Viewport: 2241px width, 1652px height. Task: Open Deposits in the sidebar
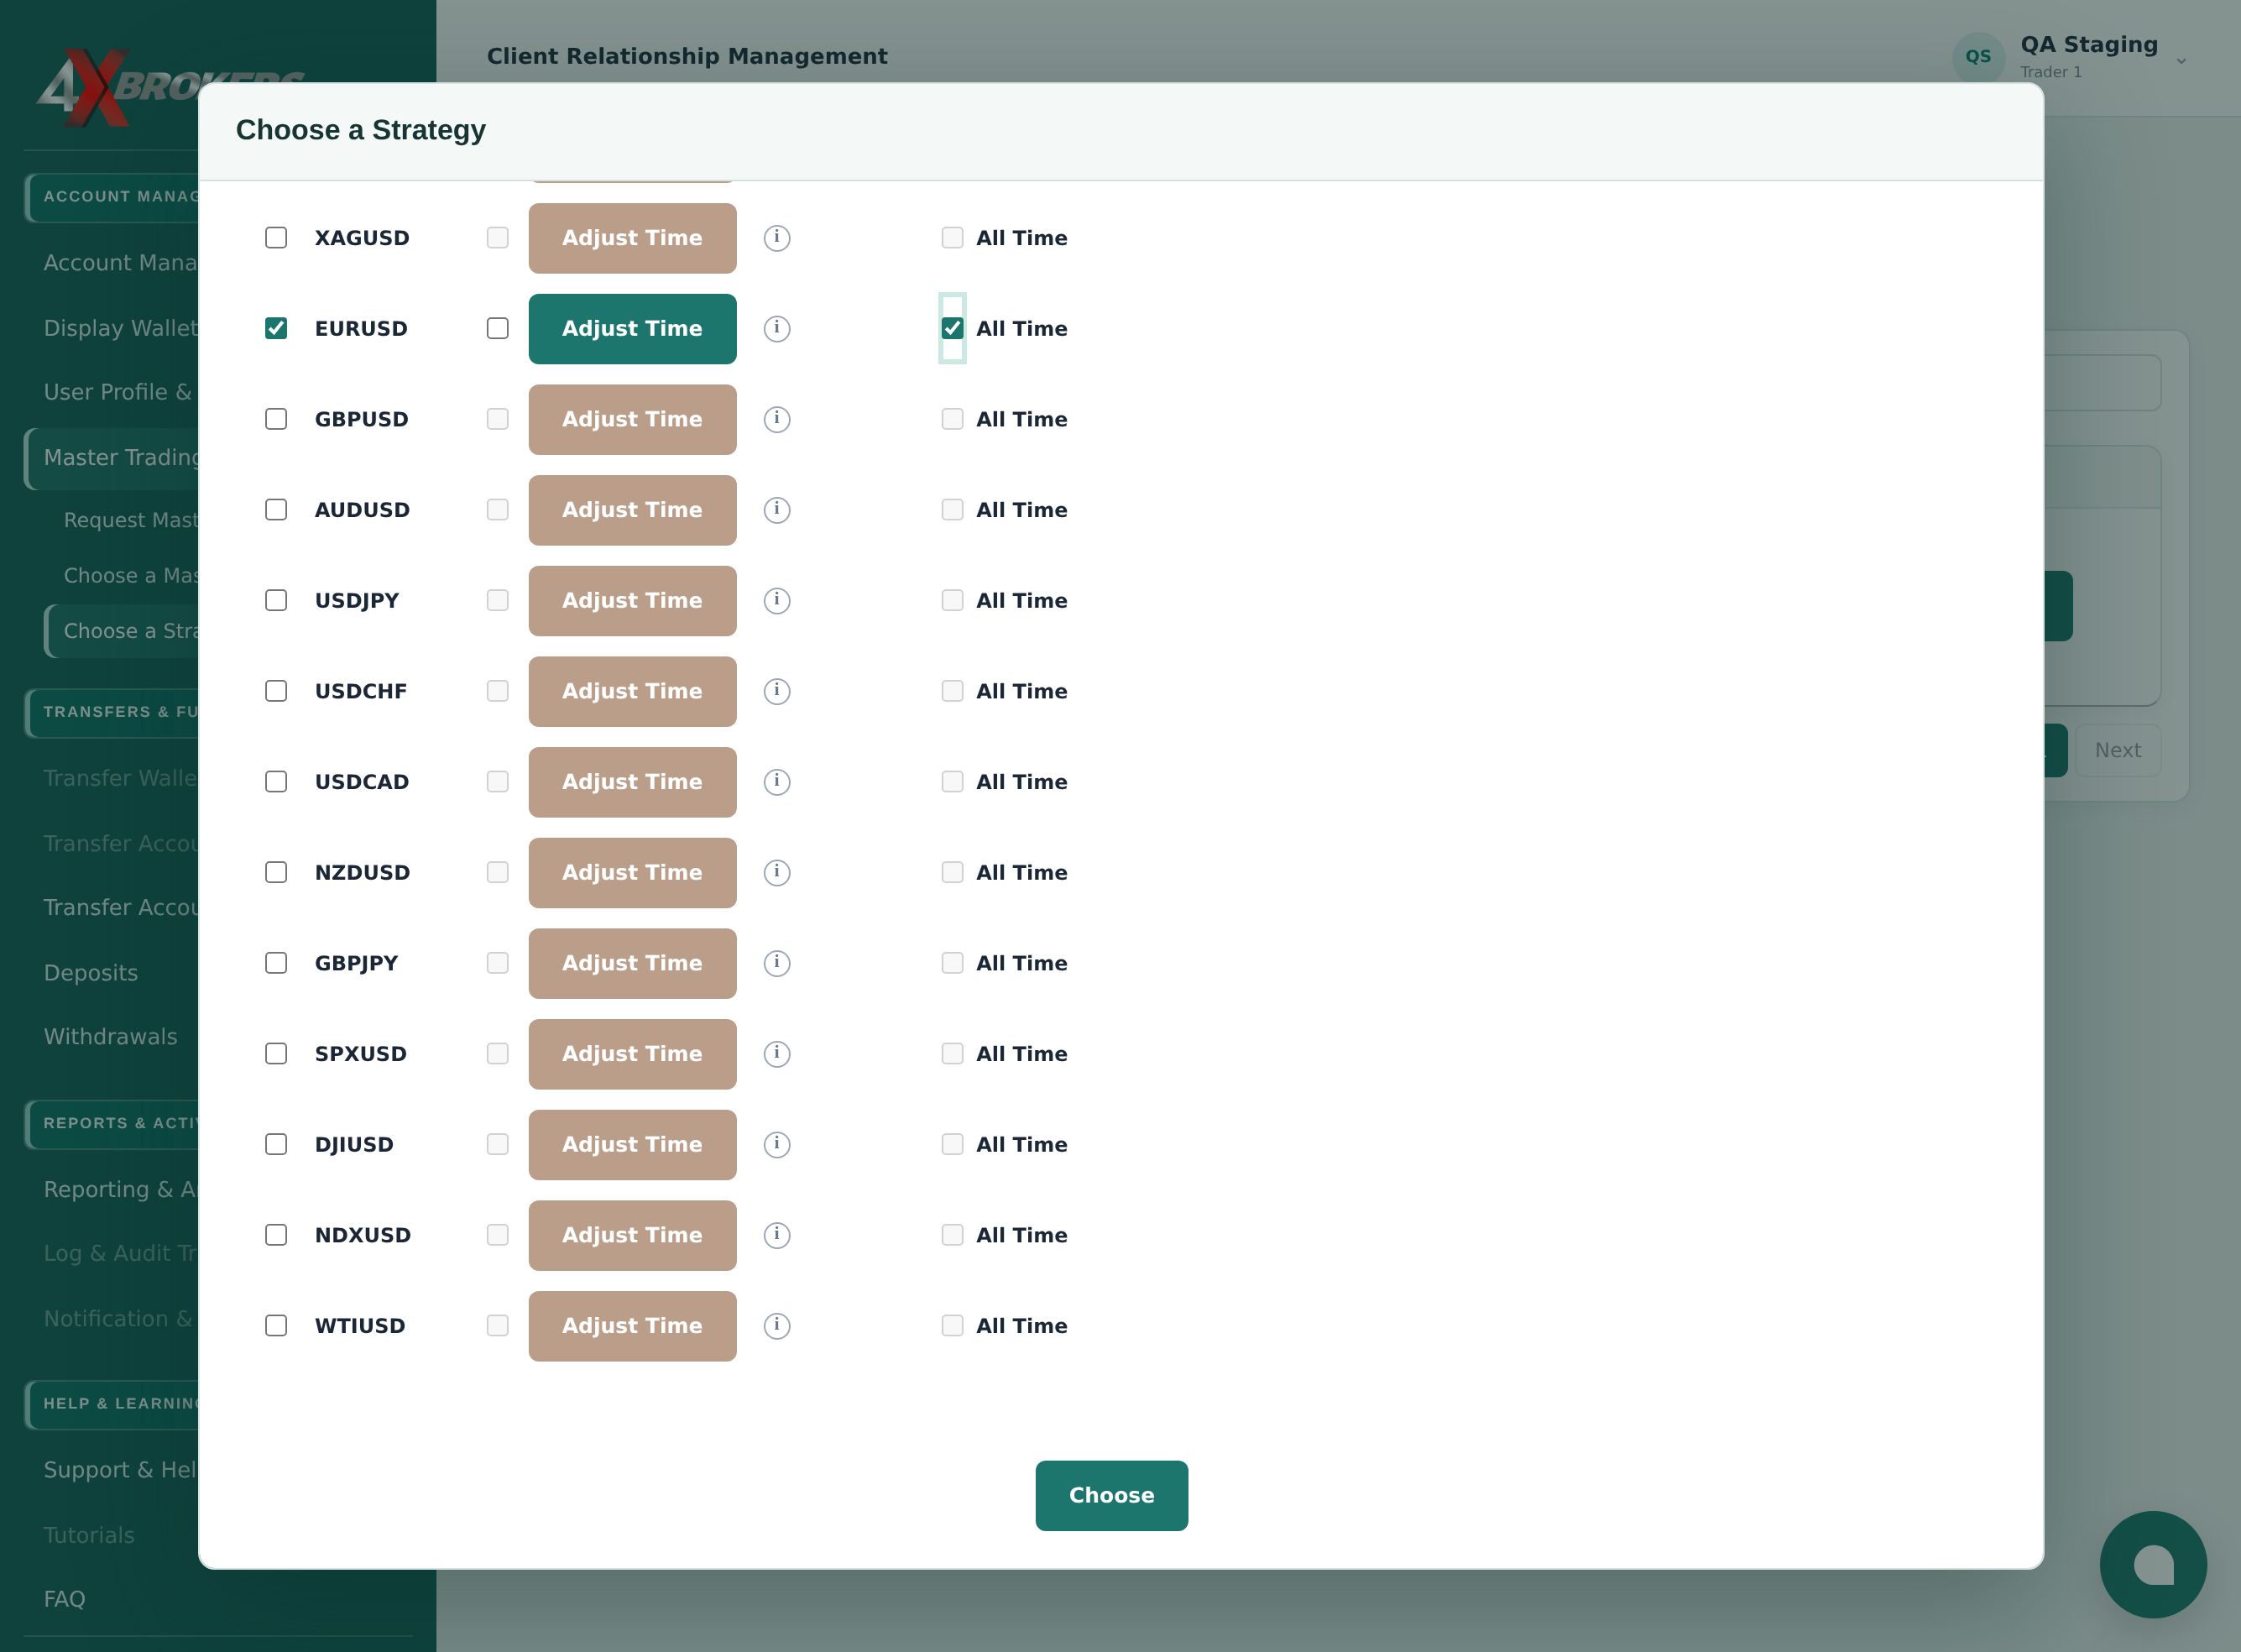(x=91, y=973)
